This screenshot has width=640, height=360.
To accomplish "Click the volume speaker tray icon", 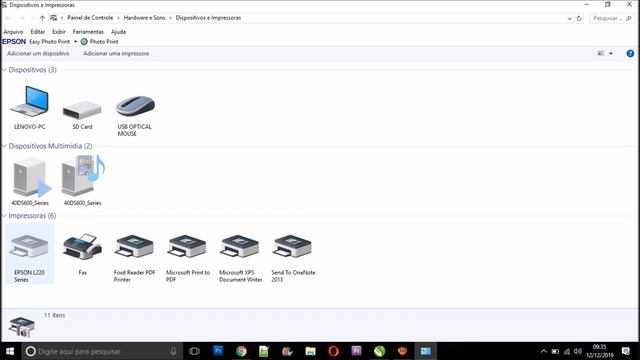I will 578,351.
